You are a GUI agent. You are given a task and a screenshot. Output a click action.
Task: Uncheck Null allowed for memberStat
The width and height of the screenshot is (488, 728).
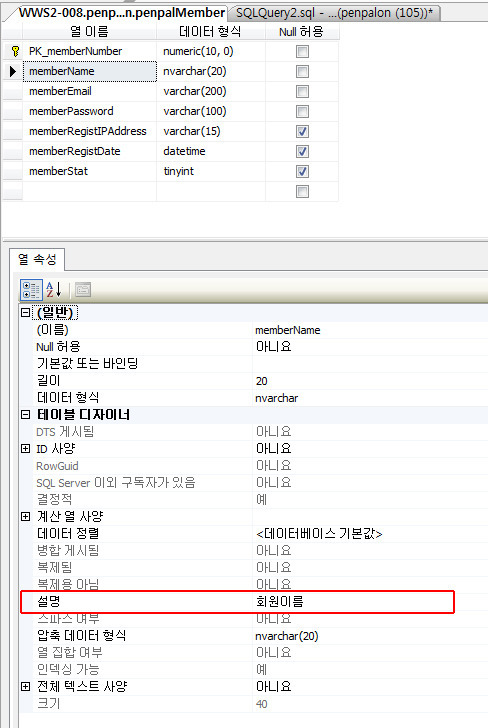pyautogui.click(x=302, y=171)
